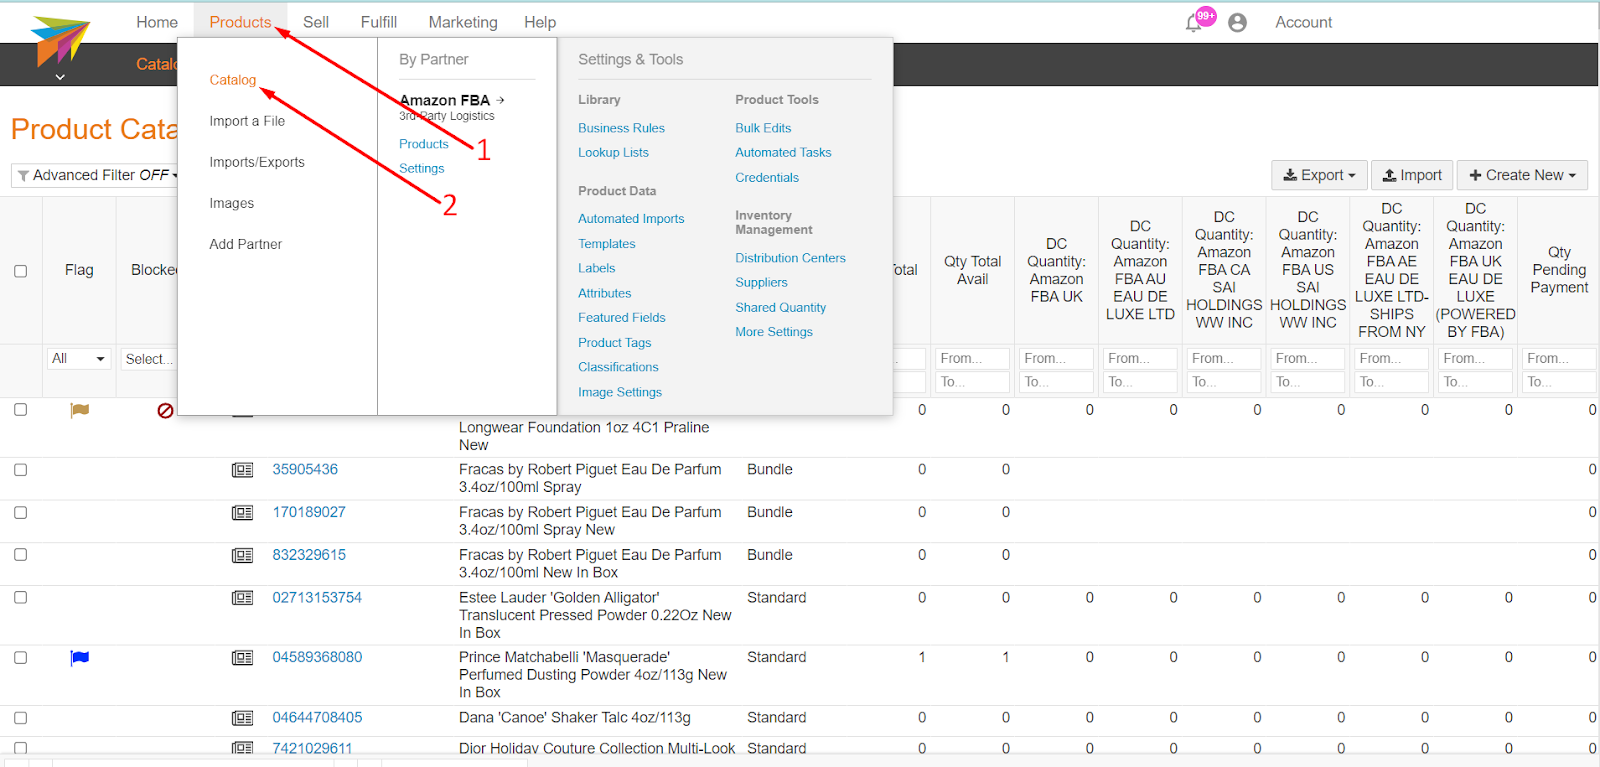Open Image Settings link
The width and height of the screenshot is (1600, 767).
click(x=620, y=393)
